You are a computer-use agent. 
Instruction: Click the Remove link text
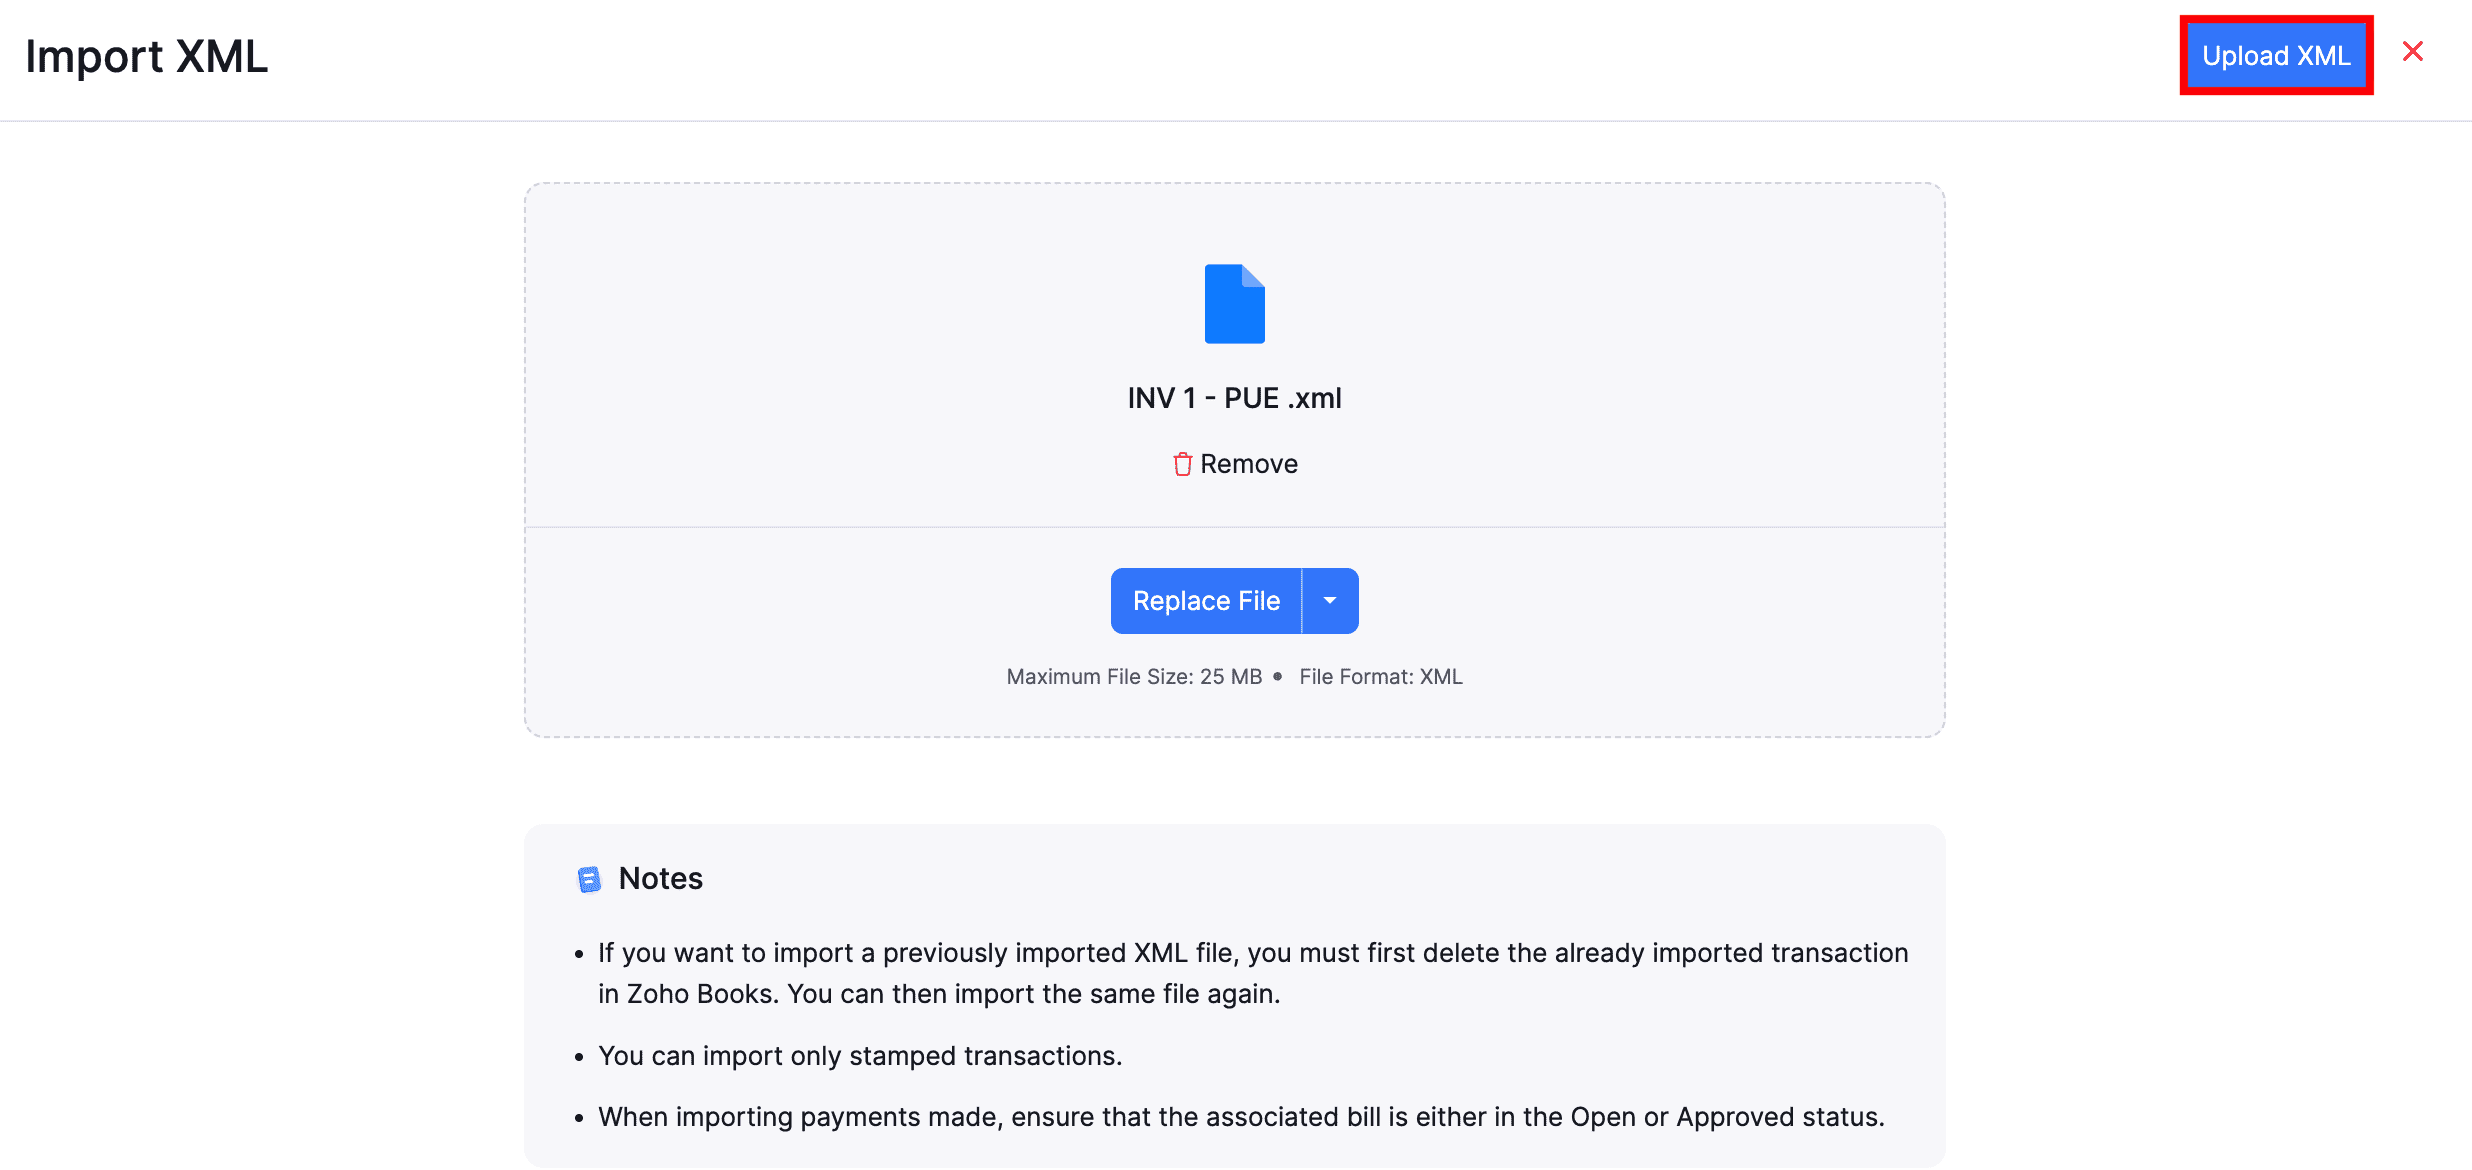(x=1249, y=464)
